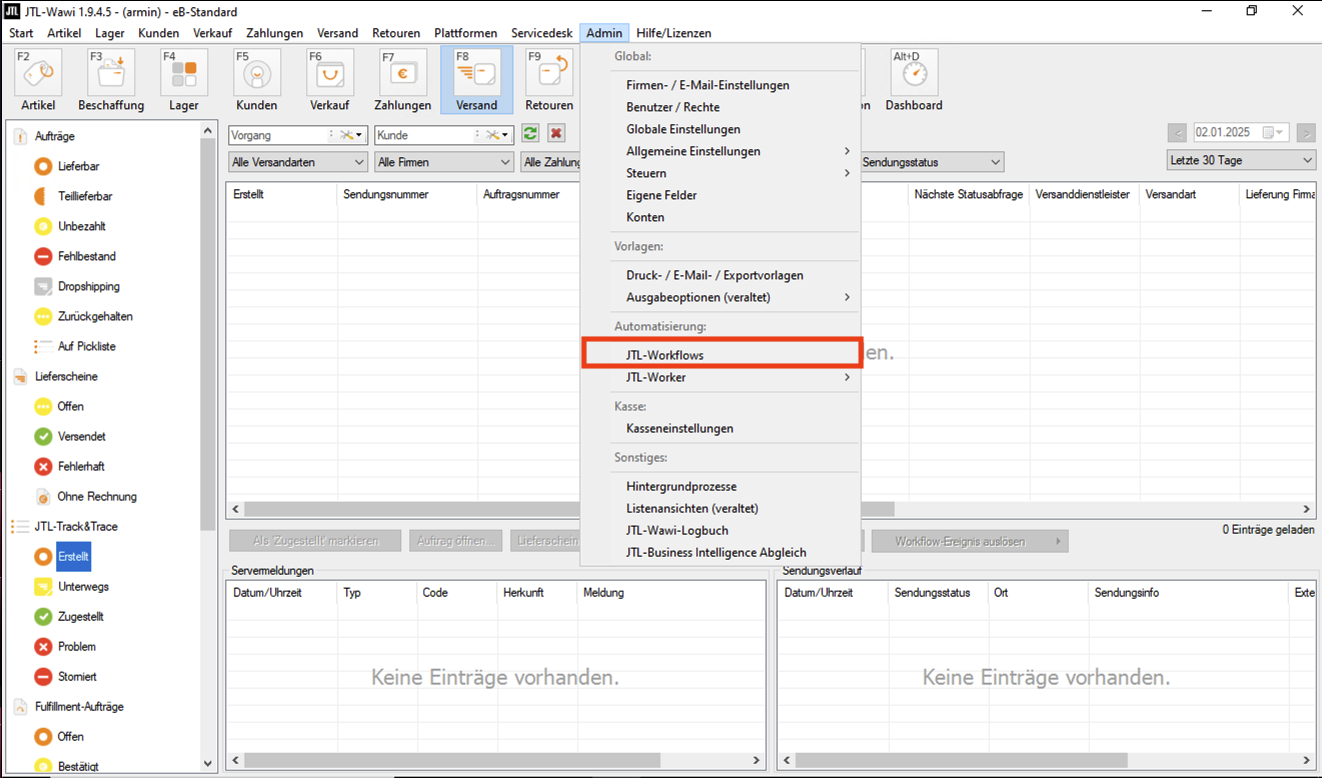Open the Letzte 30 Tage dropdown
The width and height of the screenshot is (1322, 778).
pyautogui.click(x=1241, y=161)
